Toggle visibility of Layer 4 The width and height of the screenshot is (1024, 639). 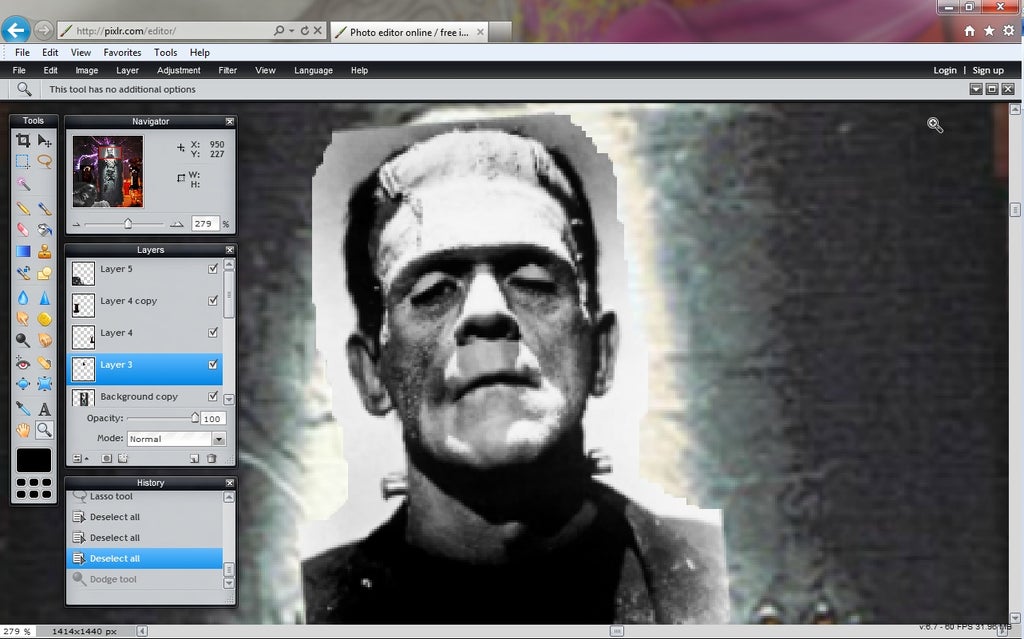(x=213, y=333)
